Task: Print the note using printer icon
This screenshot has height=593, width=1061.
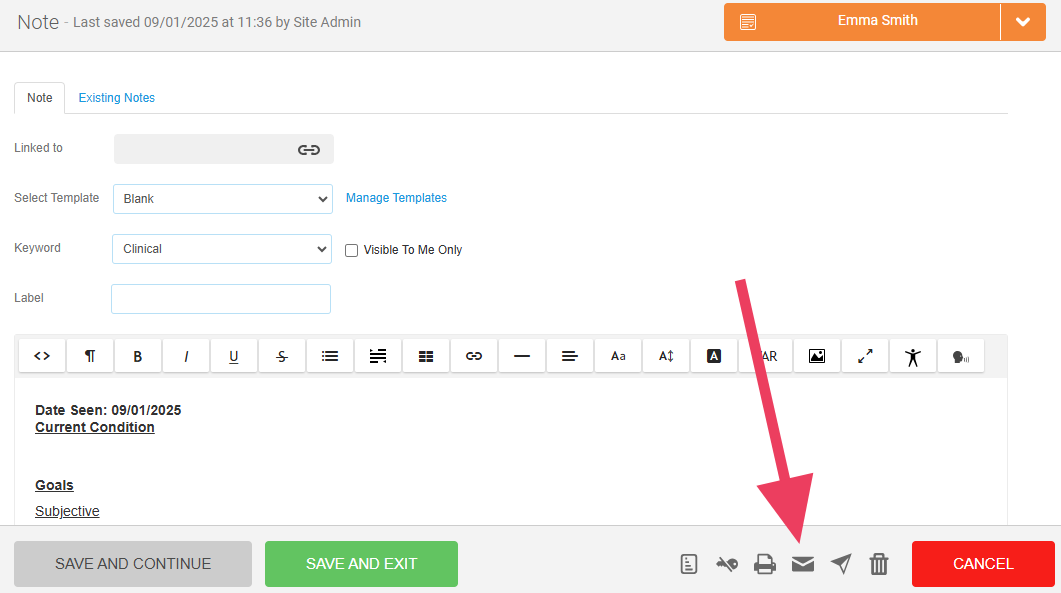Action: pos(765,564)
